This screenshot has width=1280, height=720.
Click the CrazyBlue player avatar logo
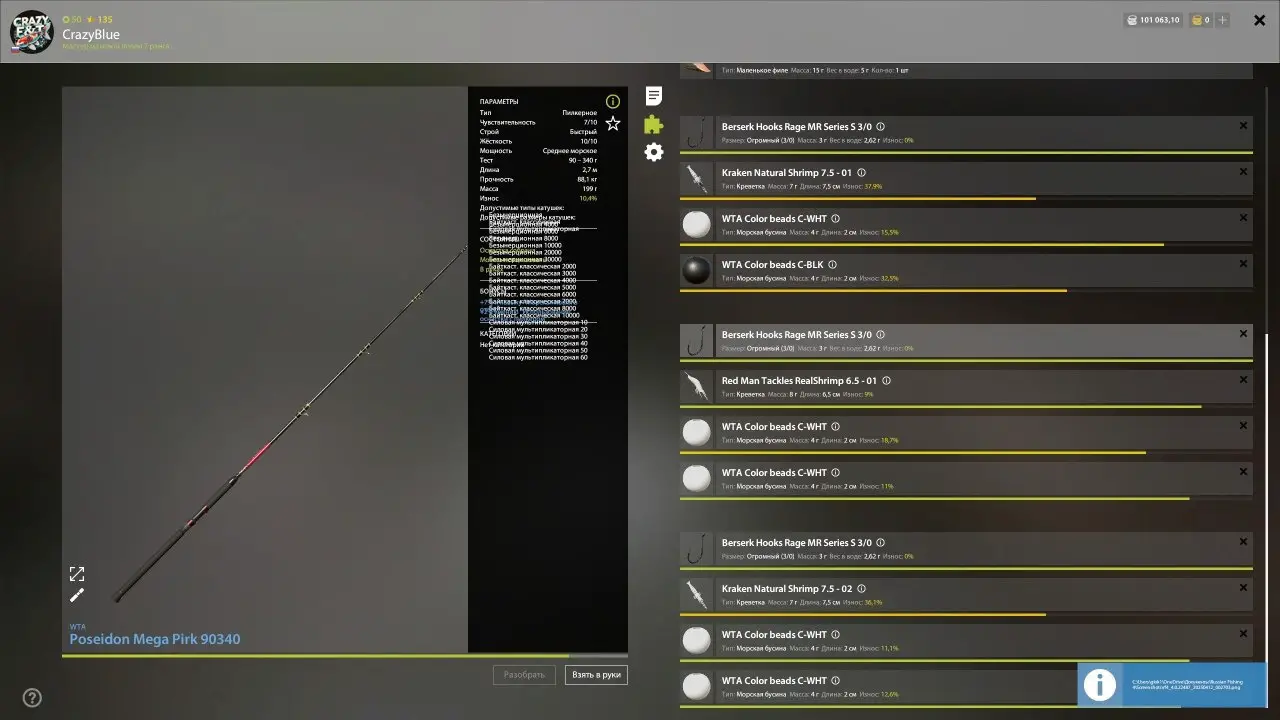click(32, 32)
